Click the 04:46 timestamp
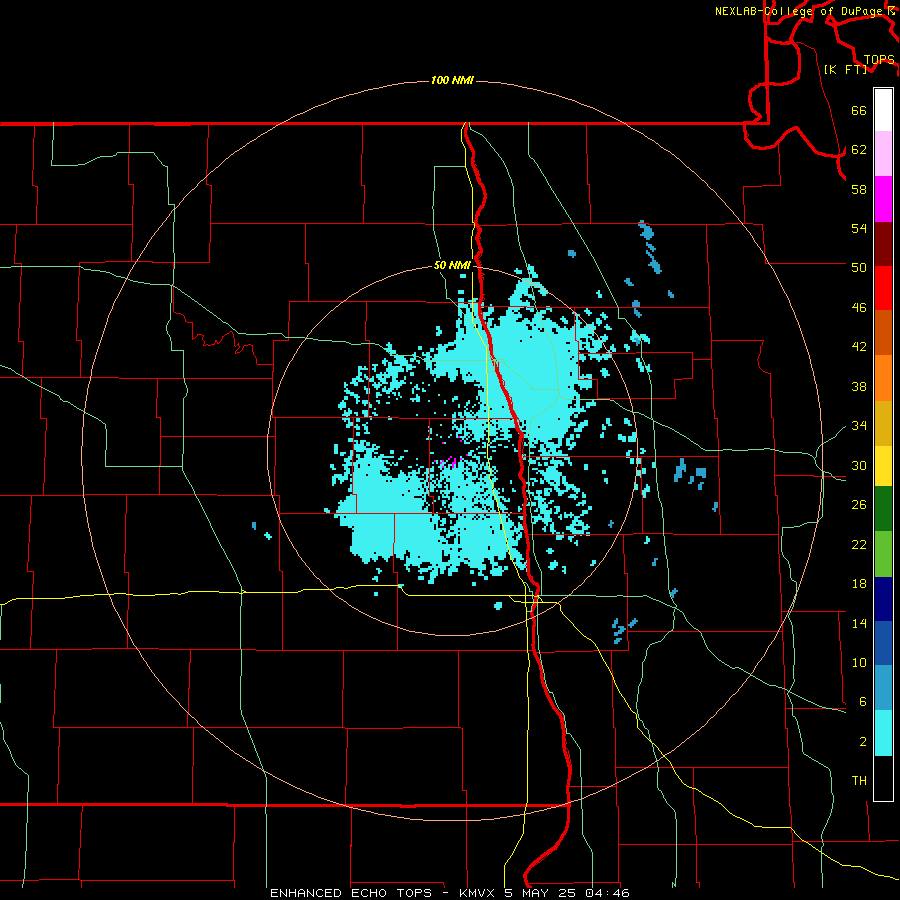 click(x=607, y=893)
